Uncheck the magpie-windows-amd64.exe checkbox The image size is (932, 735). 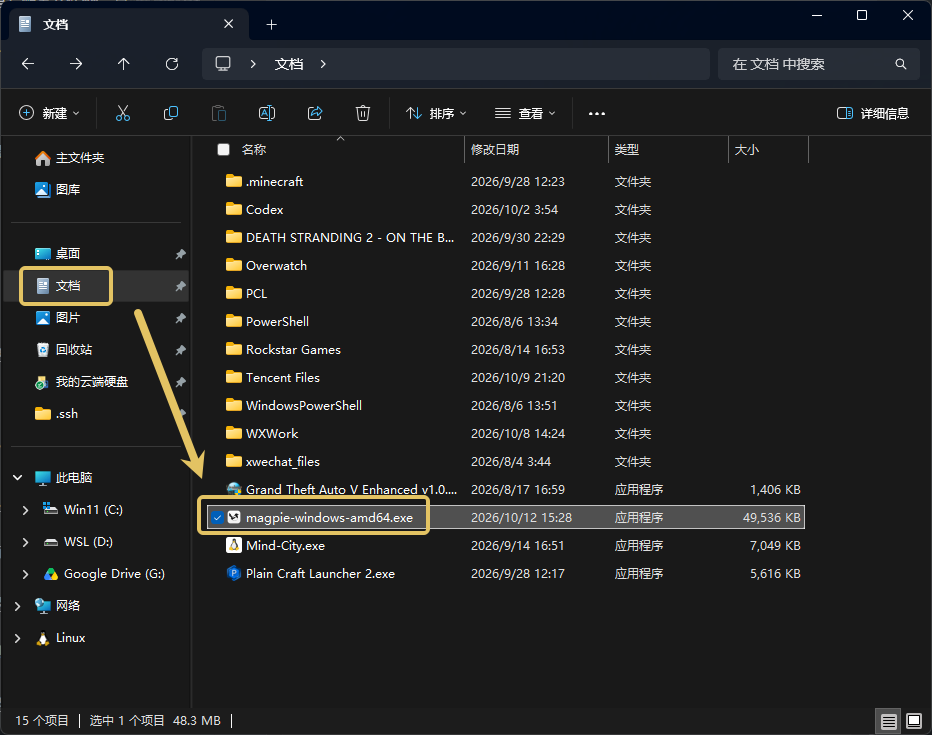click(x=218, y=518)
